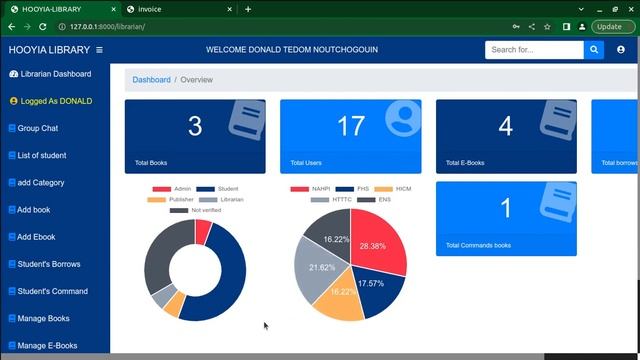
Task: Toggle ENS series in pie chart legend
Action: 373,200
